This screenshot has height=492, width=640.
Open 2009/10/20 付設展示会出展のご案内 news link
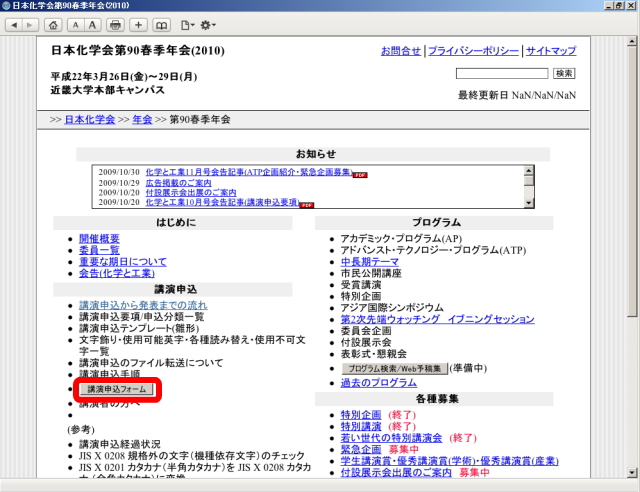pos(191,192)
